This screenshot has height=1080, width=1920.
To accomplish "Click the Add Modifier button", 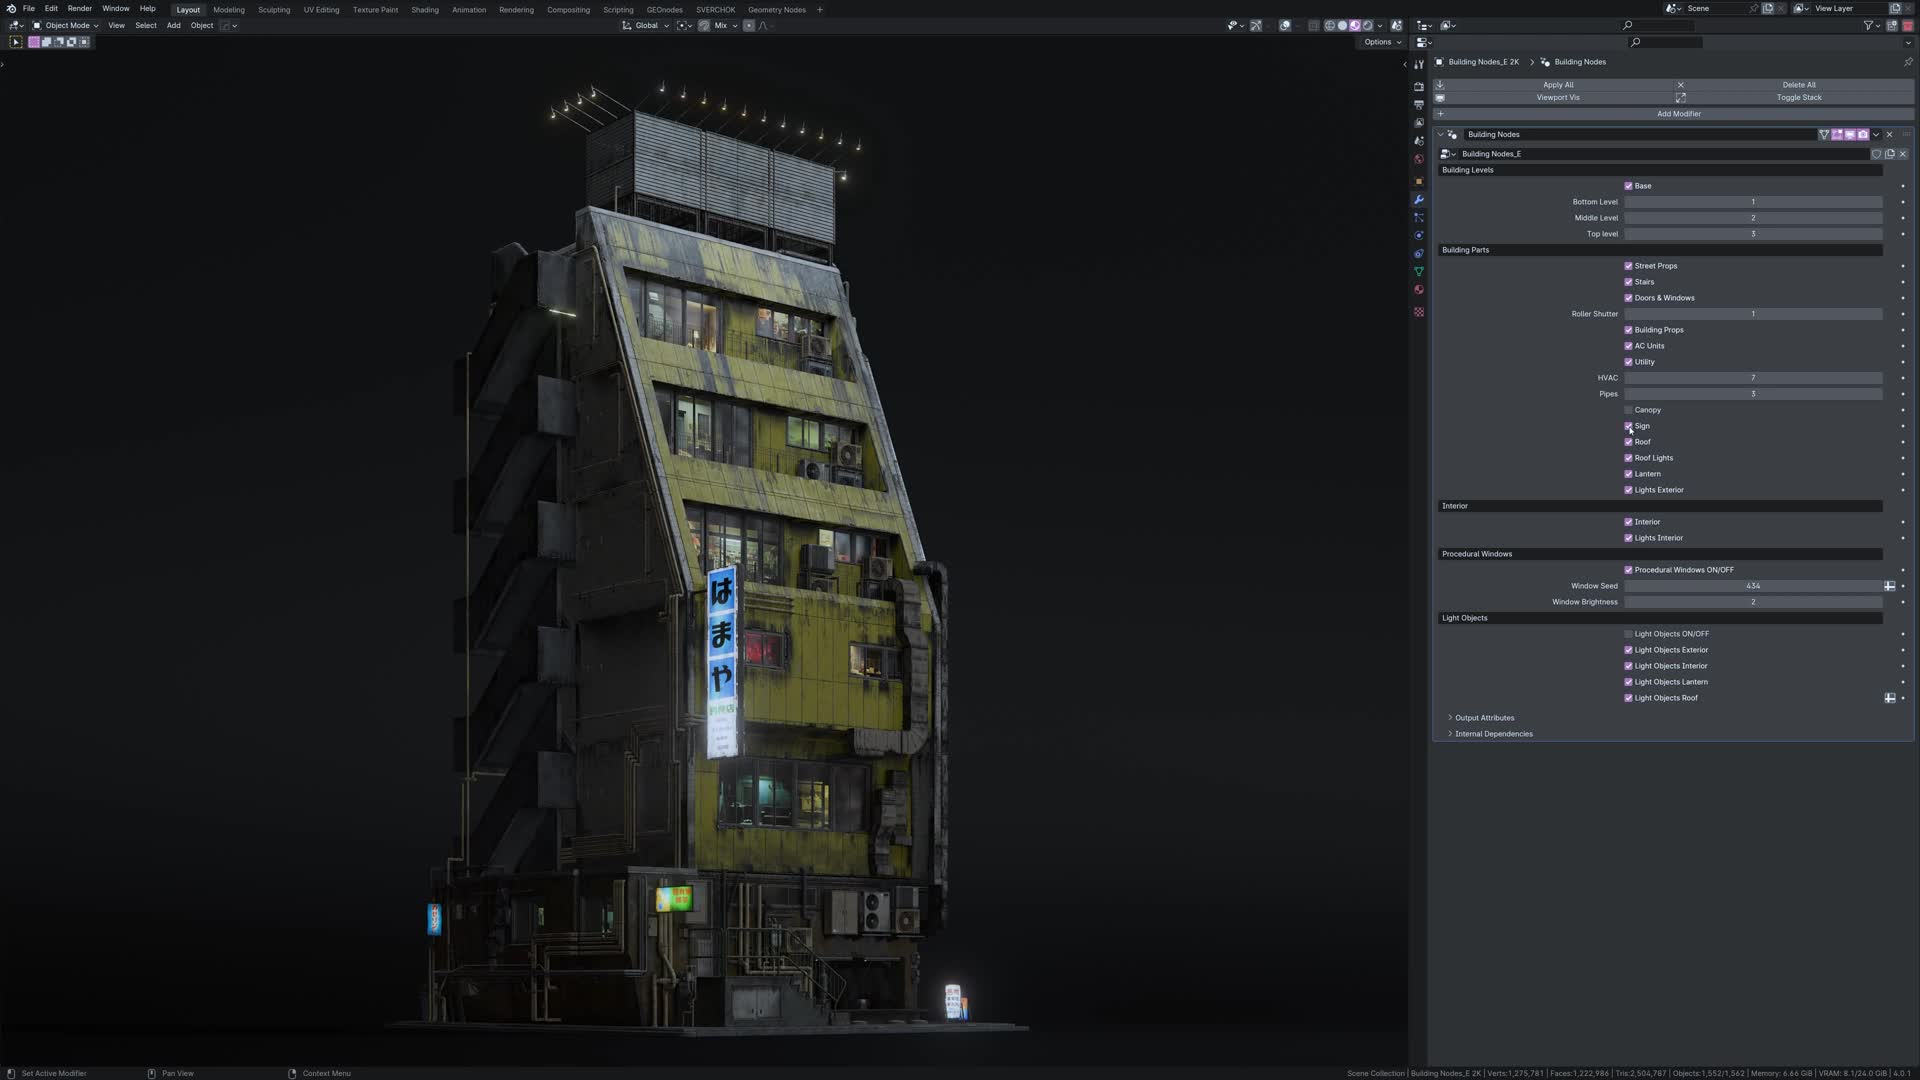I will coord(1674,114).
